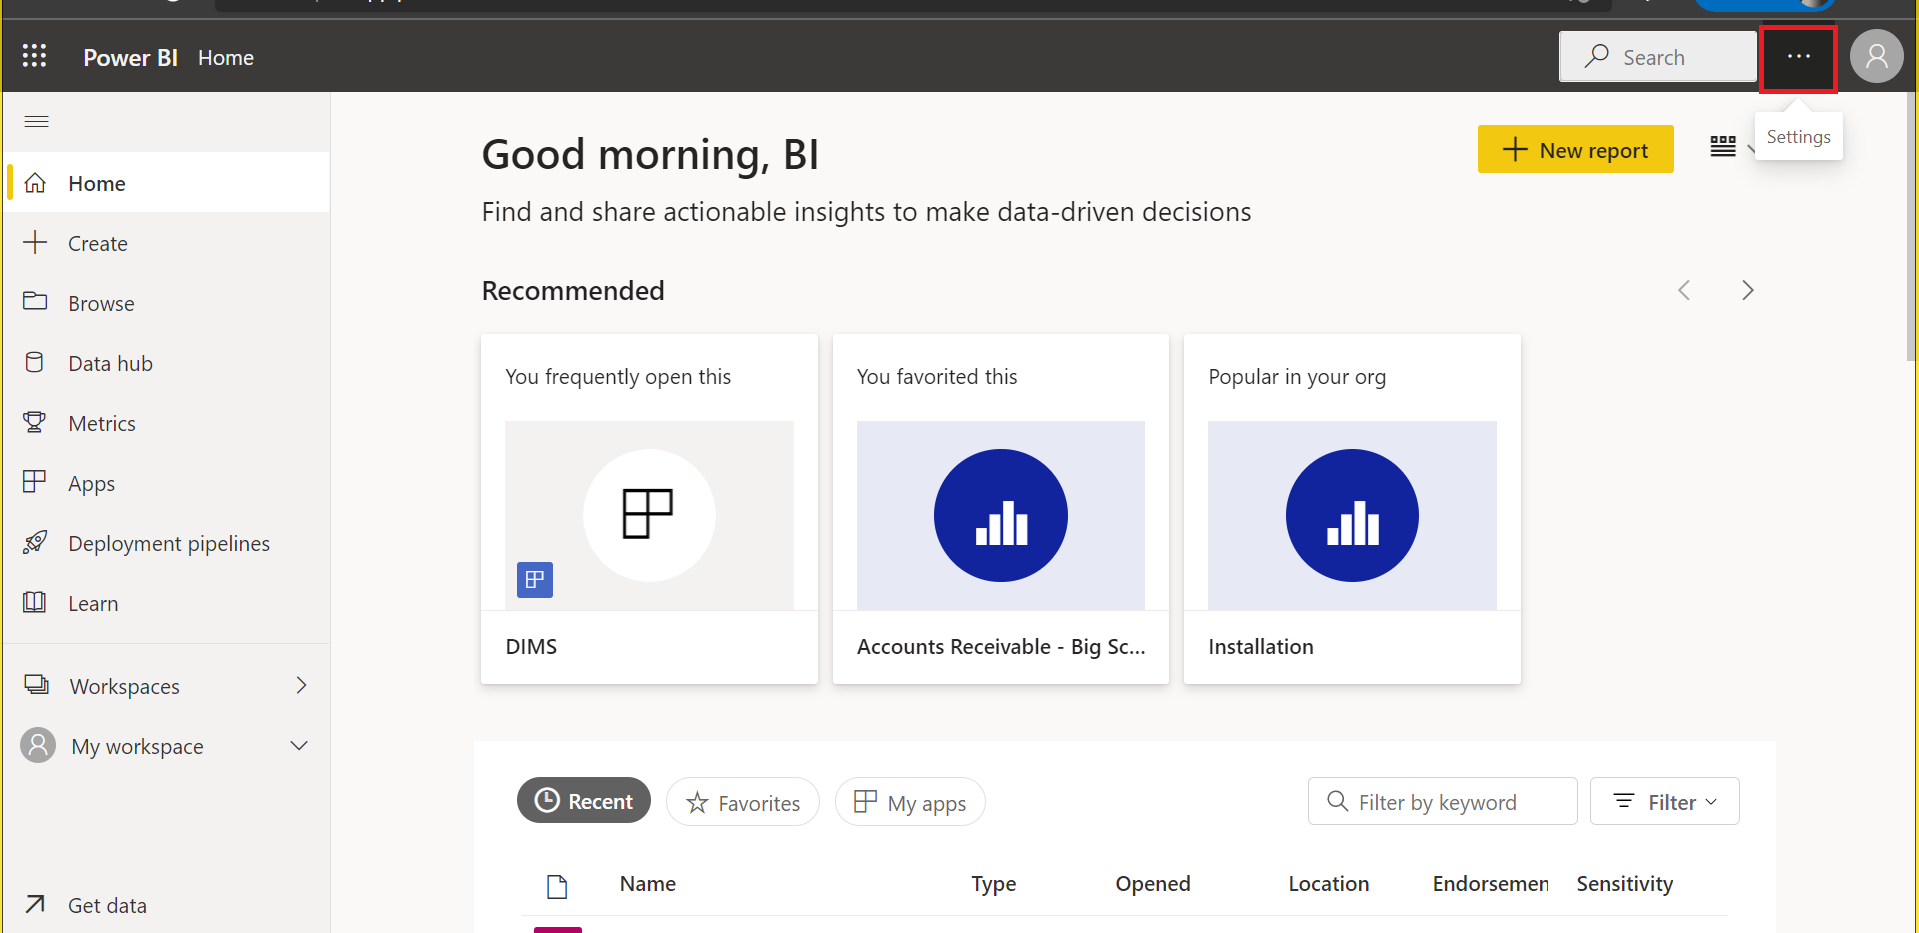The height and width of the screenshot is (933, 1919).
Task: Go to previous recommended items
Action: pos(1684,290)
